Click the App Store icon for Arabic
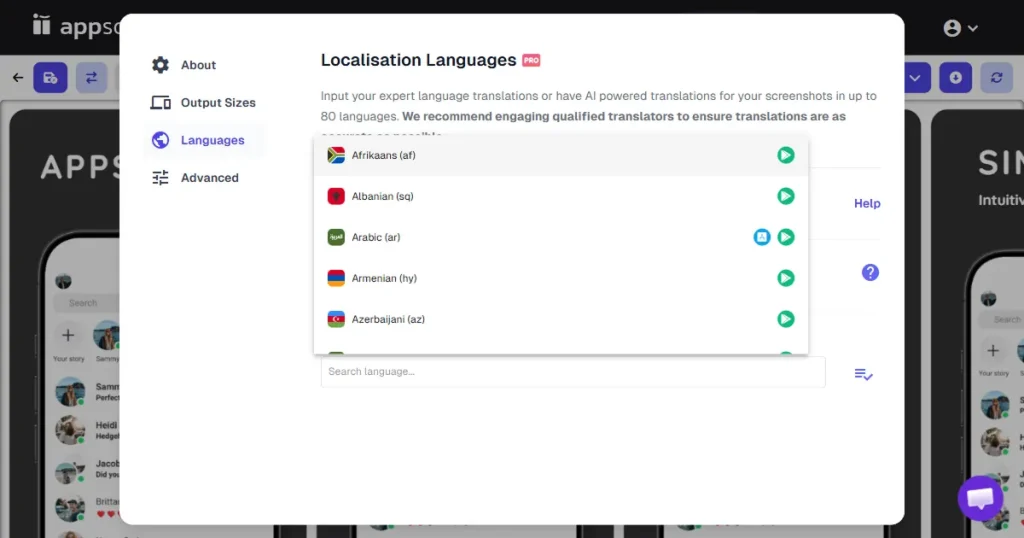The height and width of the screenshot is (538, 1024). 761,237
